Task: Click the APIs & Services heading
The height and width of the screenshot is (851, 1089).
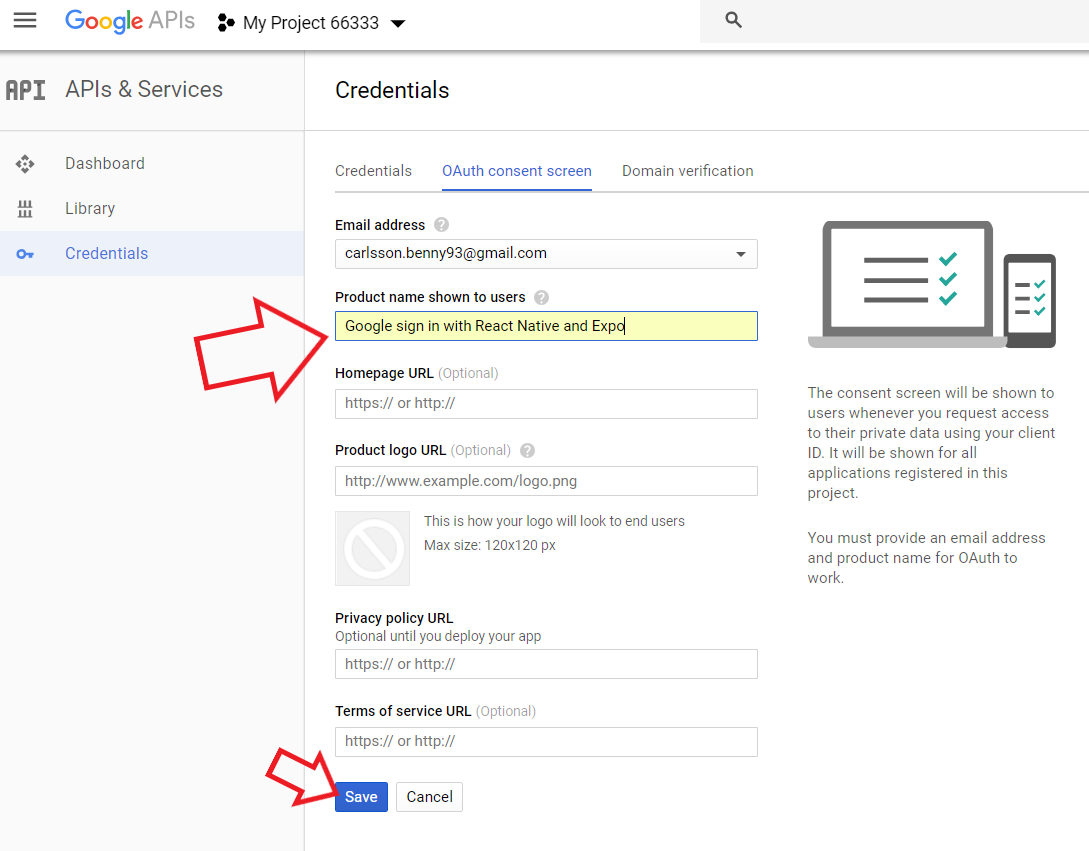Action: point(144,90)
